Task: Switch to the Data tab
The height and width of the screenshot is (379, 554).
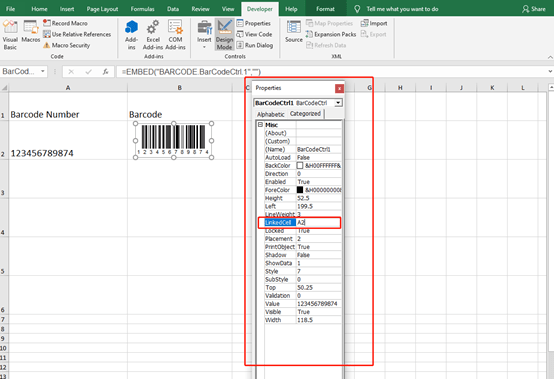Action: (173, 9)
